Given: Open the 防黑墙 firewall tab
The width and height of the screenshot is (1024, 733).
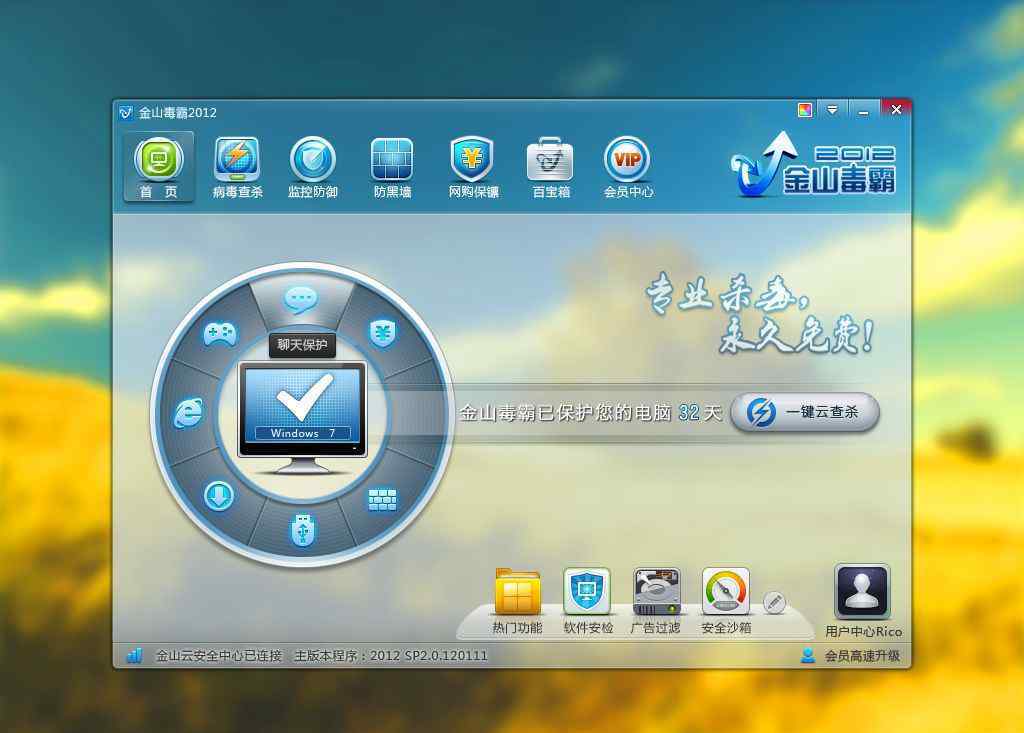Looking at the screenshot, I should point(392,167).
